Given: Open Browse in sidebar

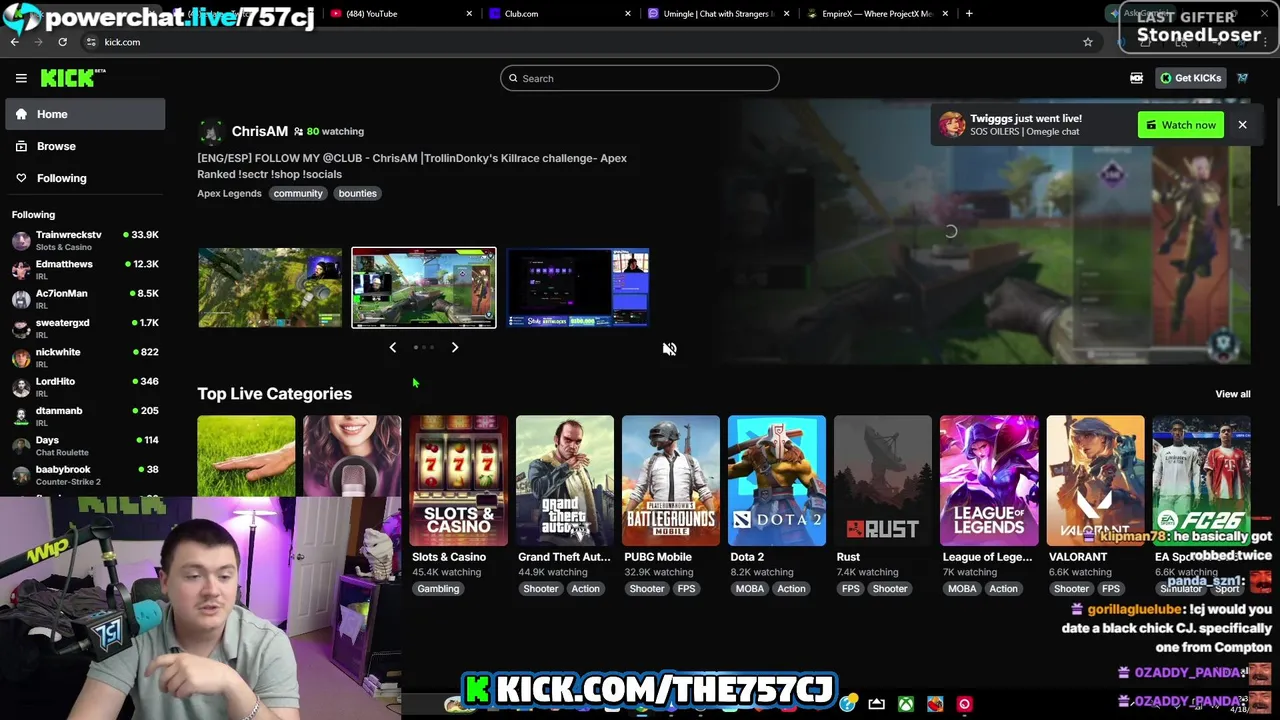Looking at the screenshot, I should pos(85,146).
